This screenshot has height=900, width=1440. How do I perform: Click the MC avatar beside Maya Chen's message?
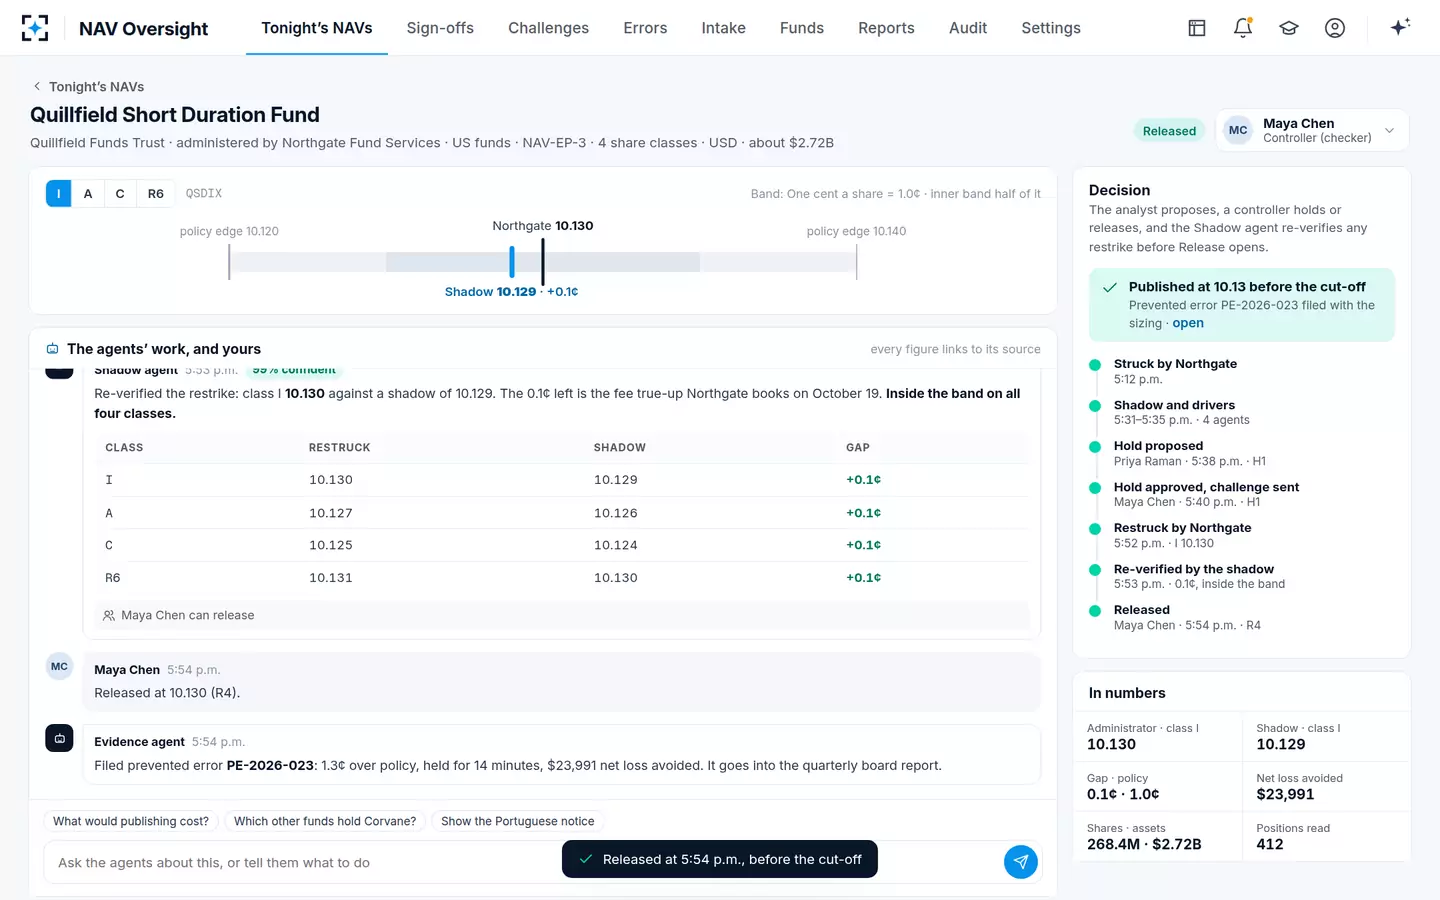59,666
